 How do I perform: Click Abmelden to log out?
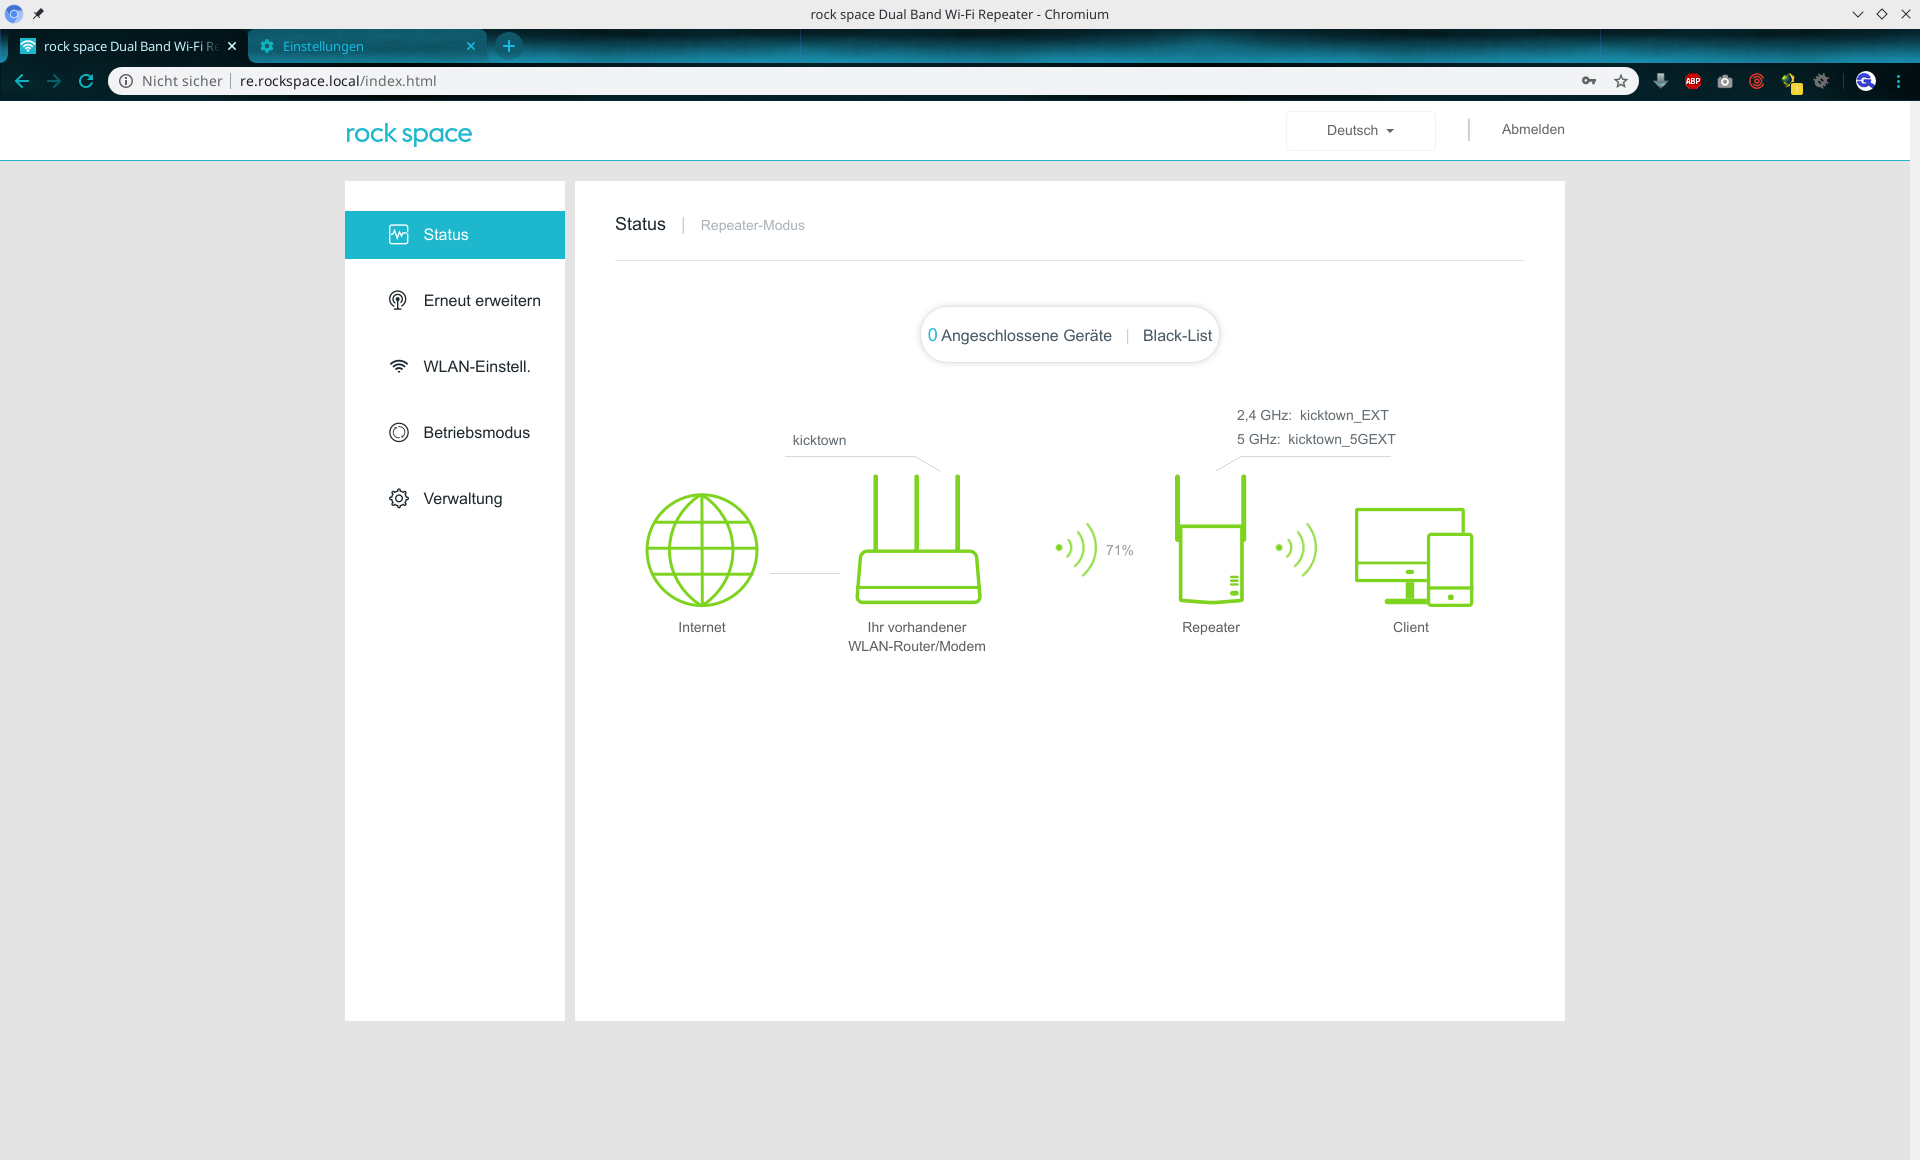click(1532, 130)
